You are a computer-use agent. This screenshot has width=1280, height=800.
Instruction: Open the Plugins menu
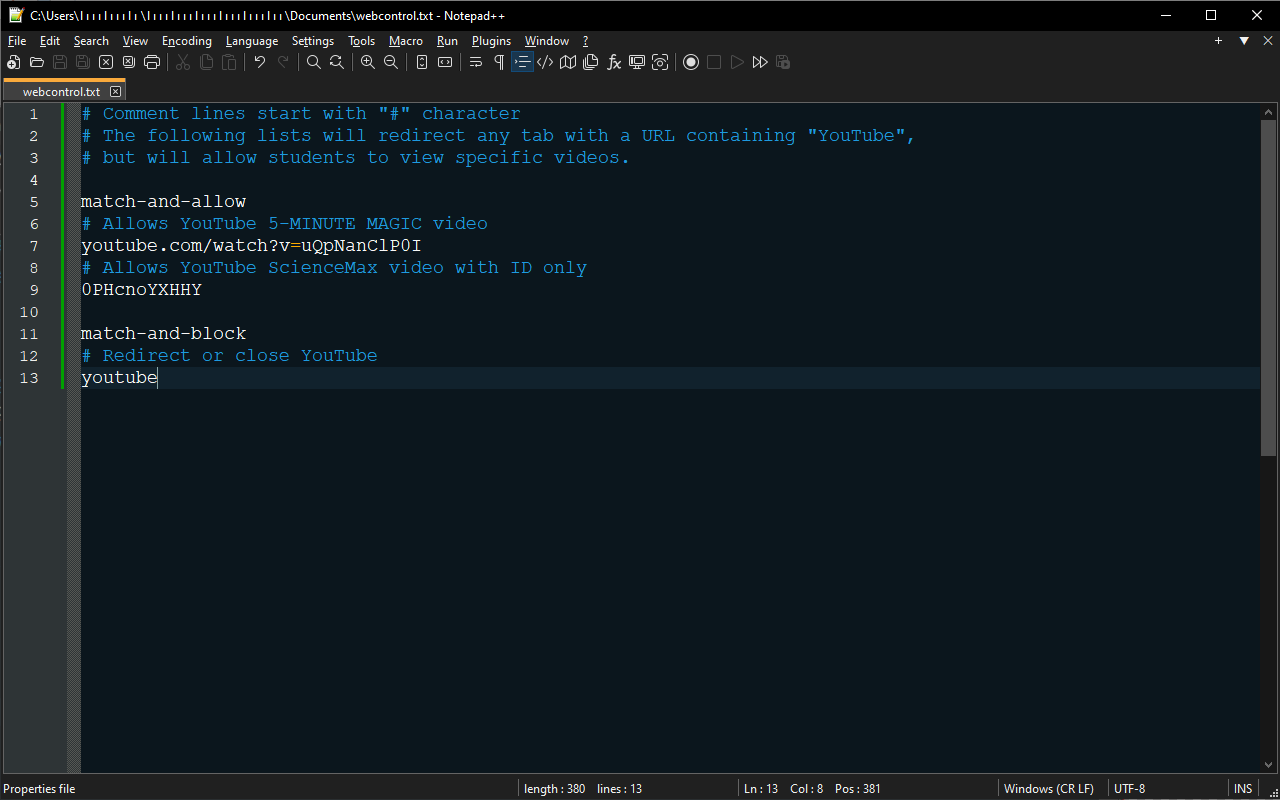point(491,41)
